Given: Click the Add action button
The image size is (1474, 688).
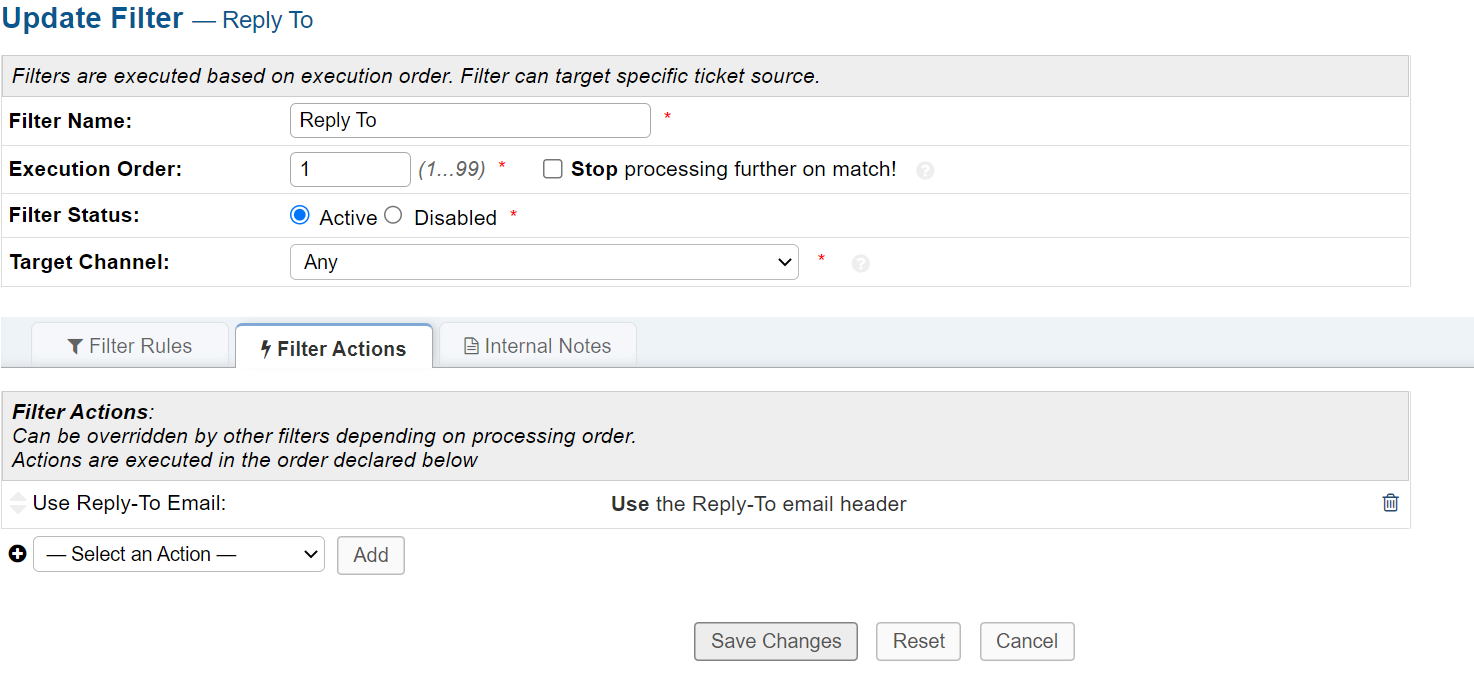Looking at the screenshot, I should click(x=370, y=555).
